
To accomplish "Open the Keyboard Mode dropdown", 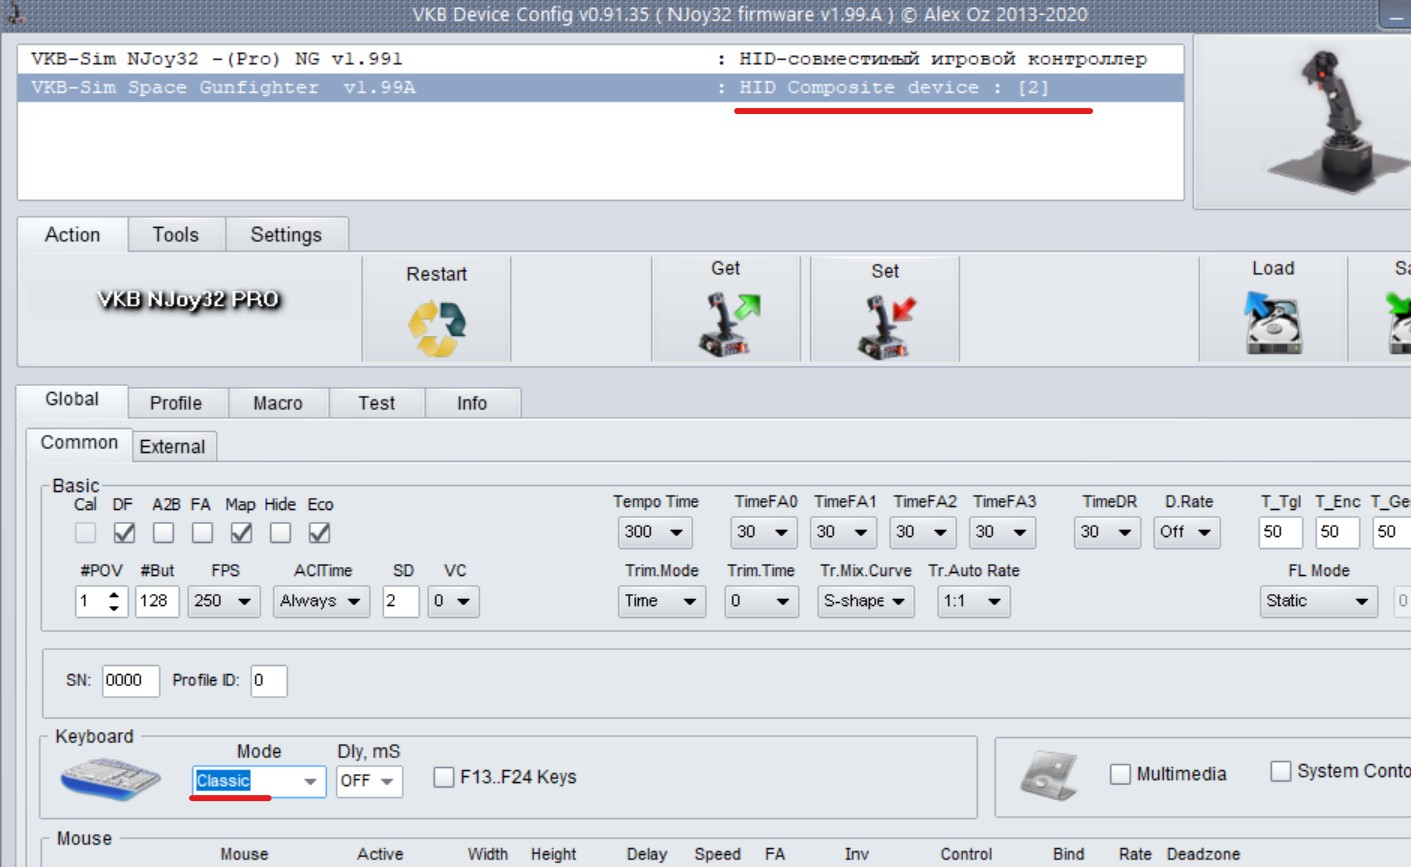I will [258, 781].
